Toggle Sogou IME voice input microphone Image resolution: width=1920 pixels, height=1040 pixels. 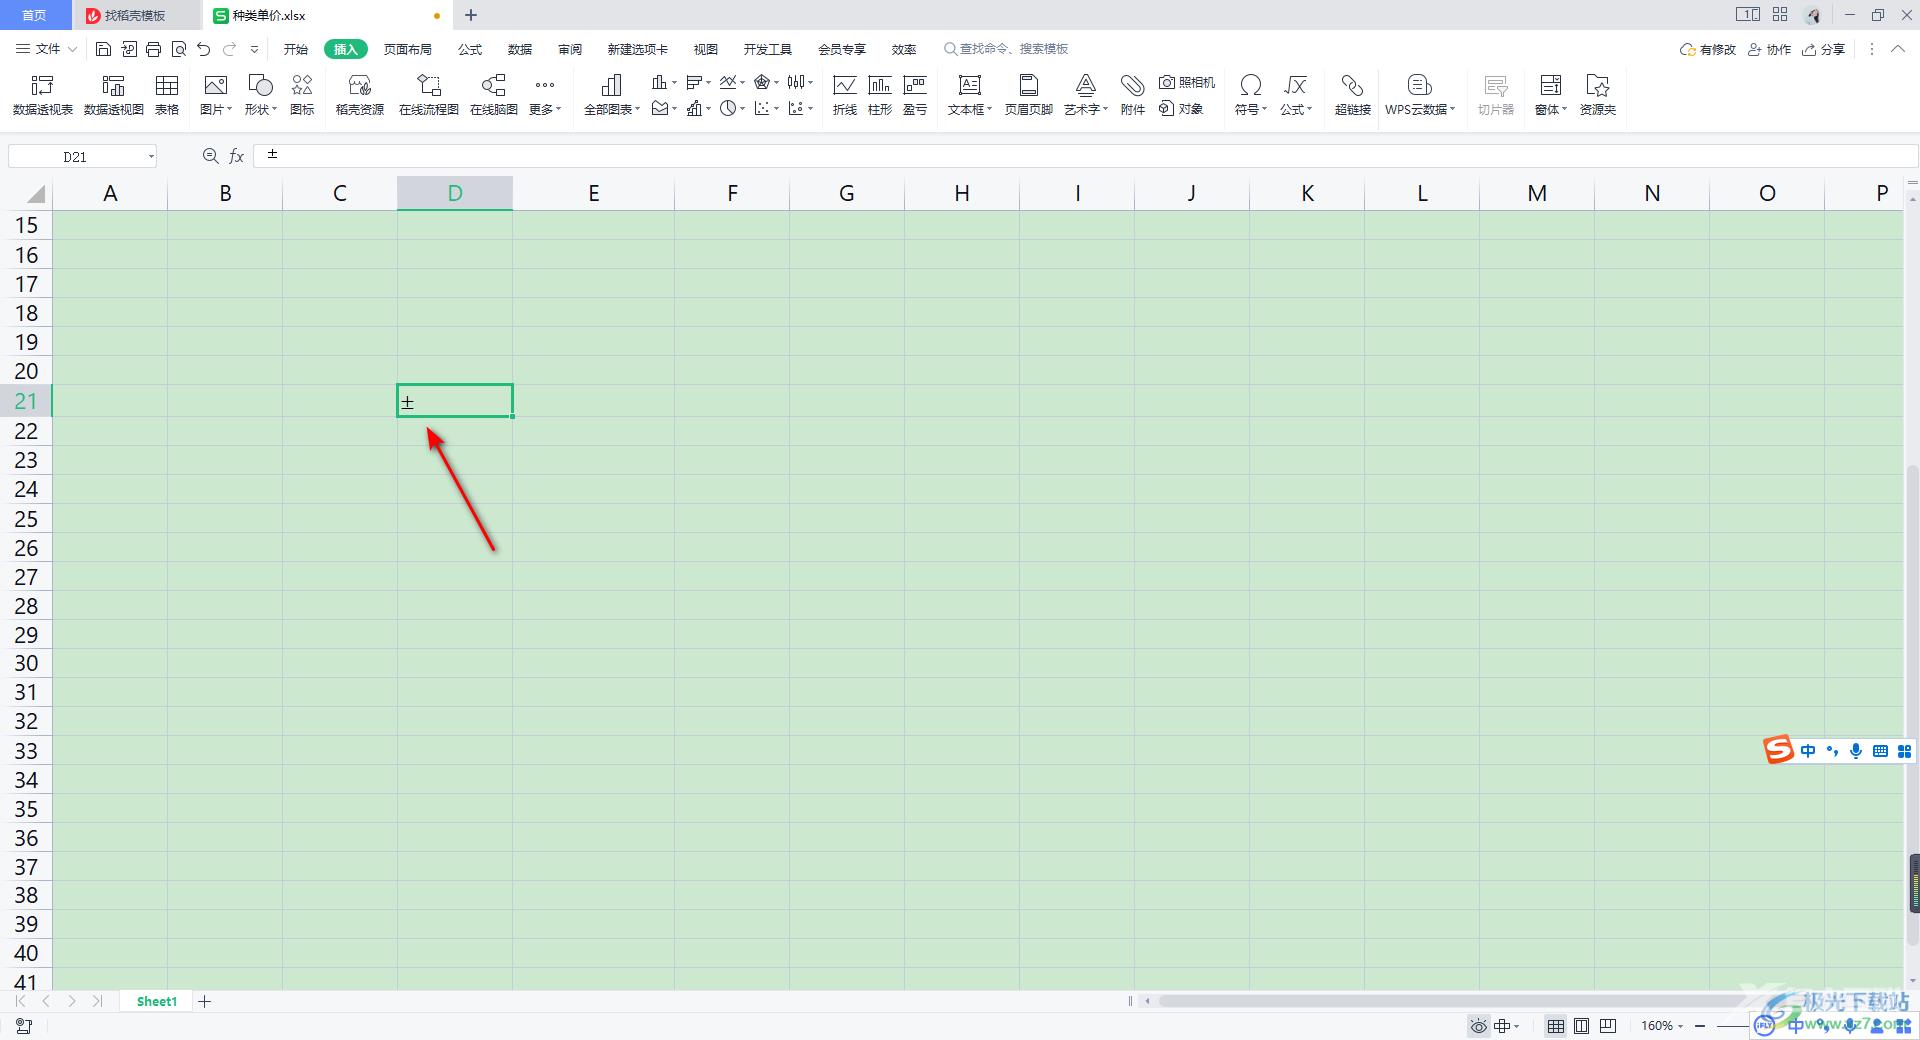[1856, 751]
